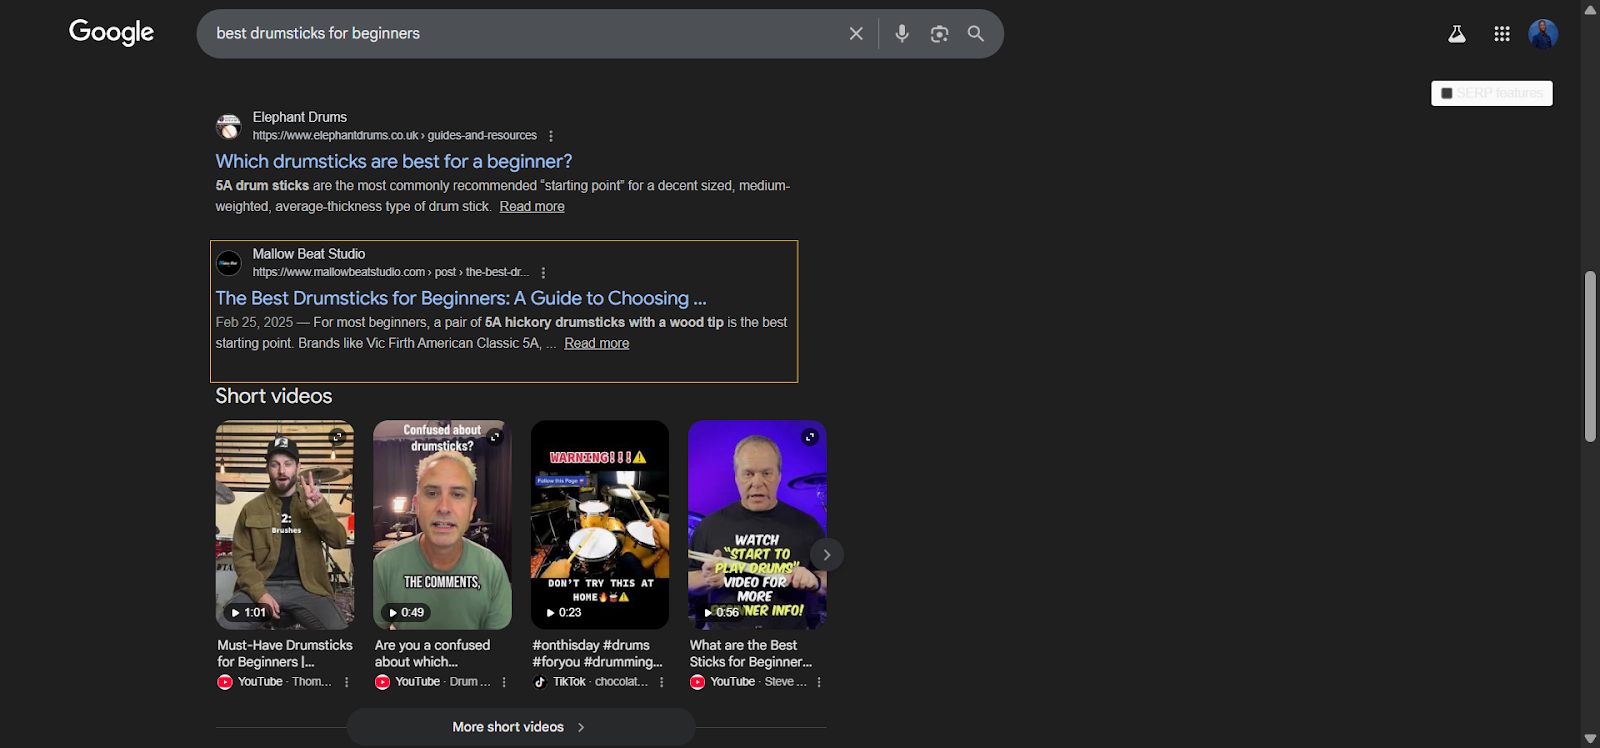Click the Short videos heading

click(x=274, y=396)
